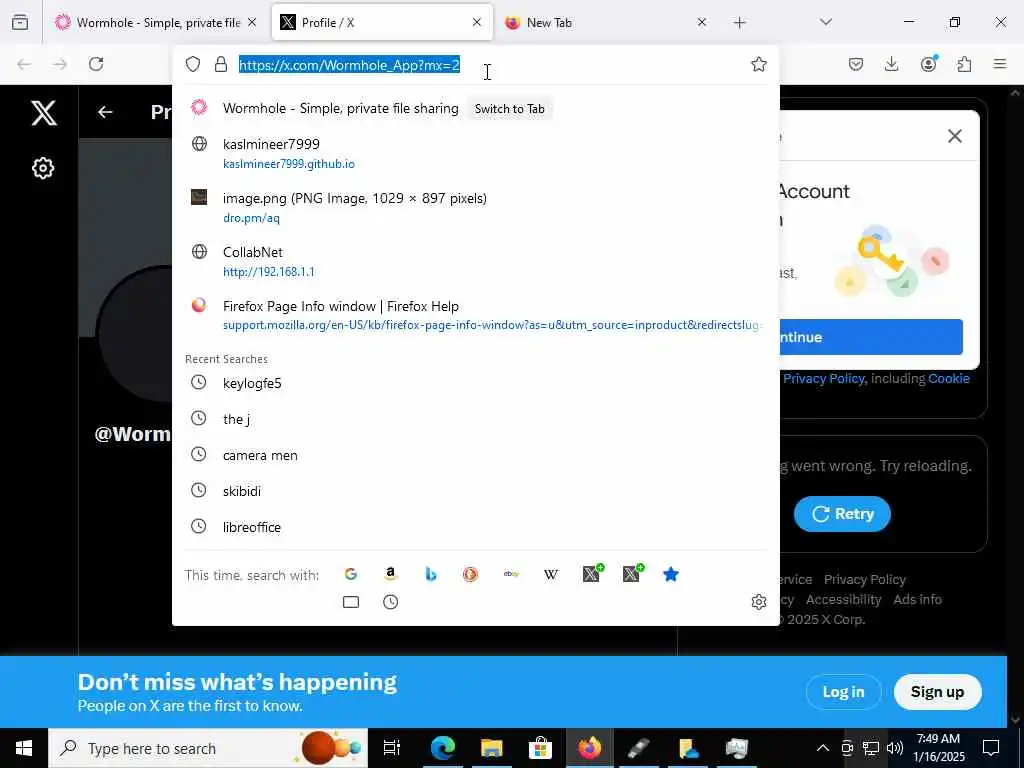Viewport: 1024px width, 768px height.
Task: Switch to the Wormhole file sharing tab
Action: pyautogui.click(x=157, y=22)
